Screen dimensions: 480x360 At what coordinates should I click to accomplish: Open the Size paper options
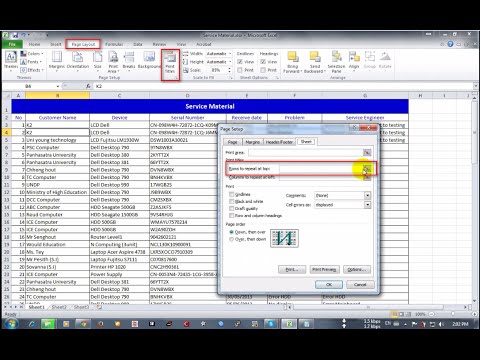click(x=97, y=60)
